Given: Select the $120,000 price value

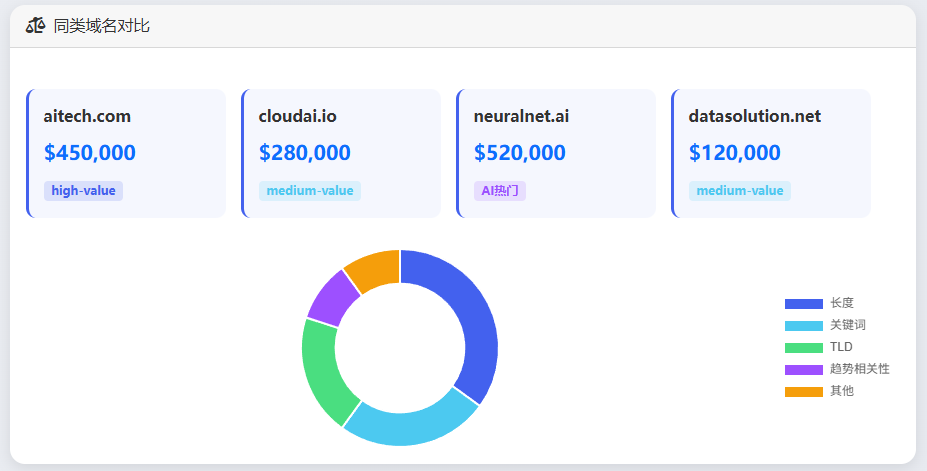Looking at the screenshot, I should tap(734, 152).
